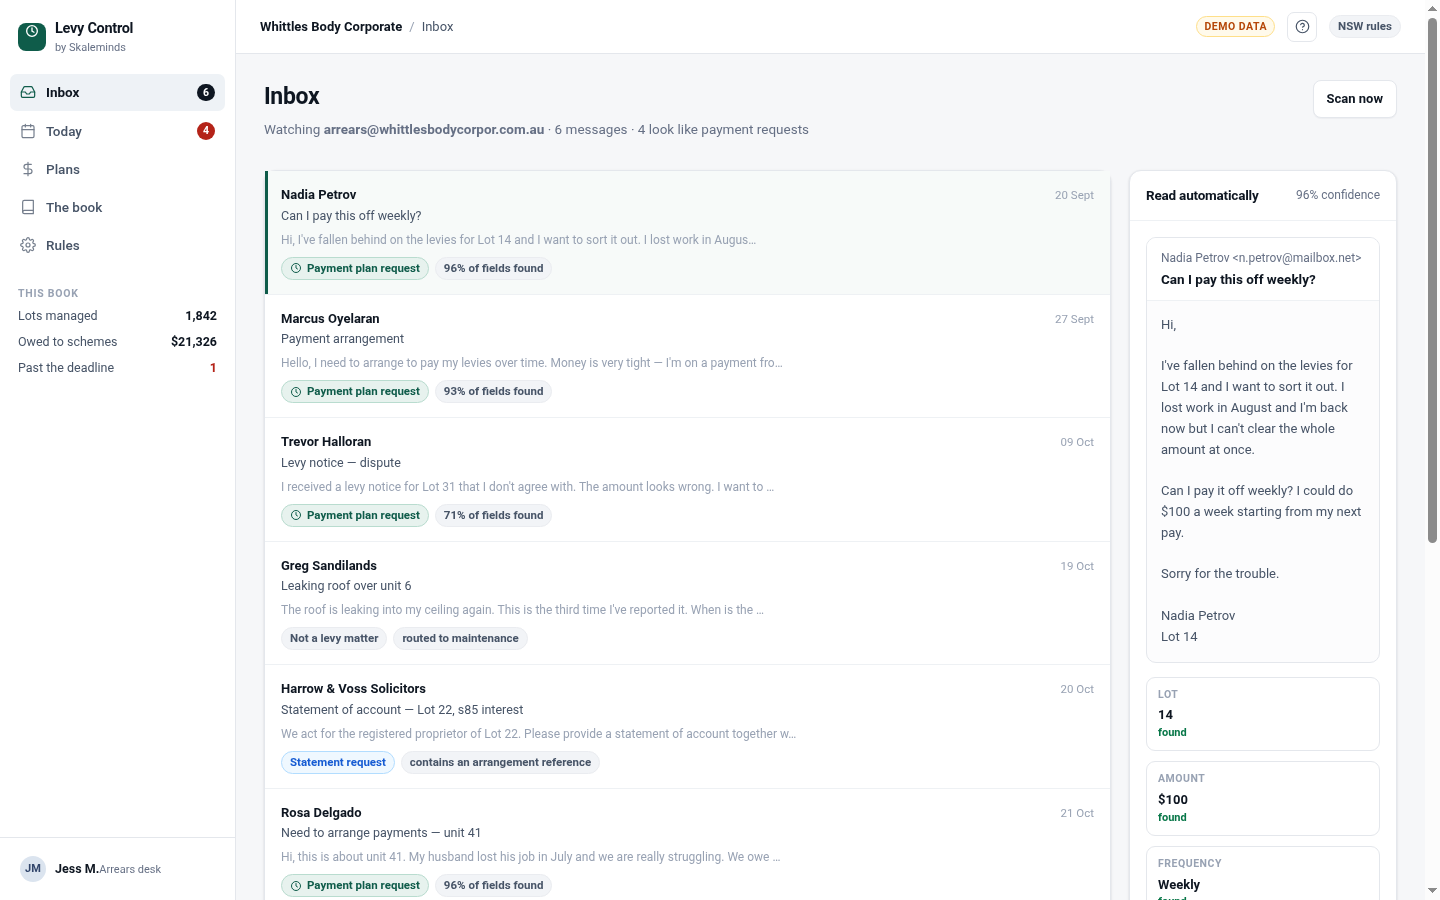Click the Today calendar icon

click(28, 131)
